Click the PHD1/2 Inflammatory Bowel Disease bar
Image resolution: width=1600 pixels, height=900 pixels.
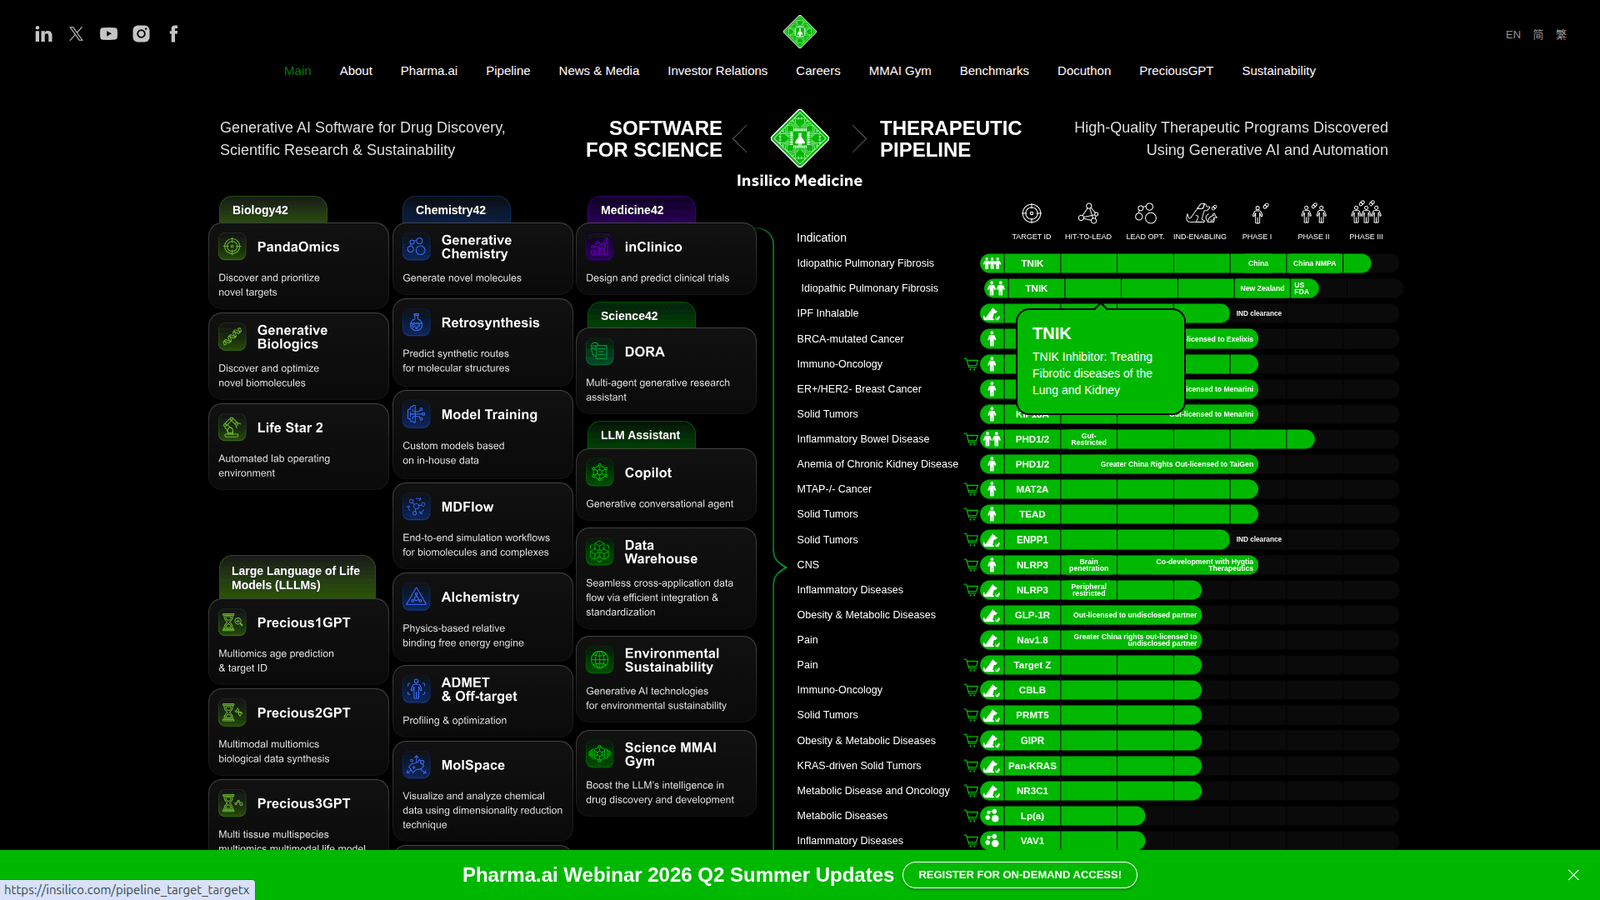tap(1147, 439)
